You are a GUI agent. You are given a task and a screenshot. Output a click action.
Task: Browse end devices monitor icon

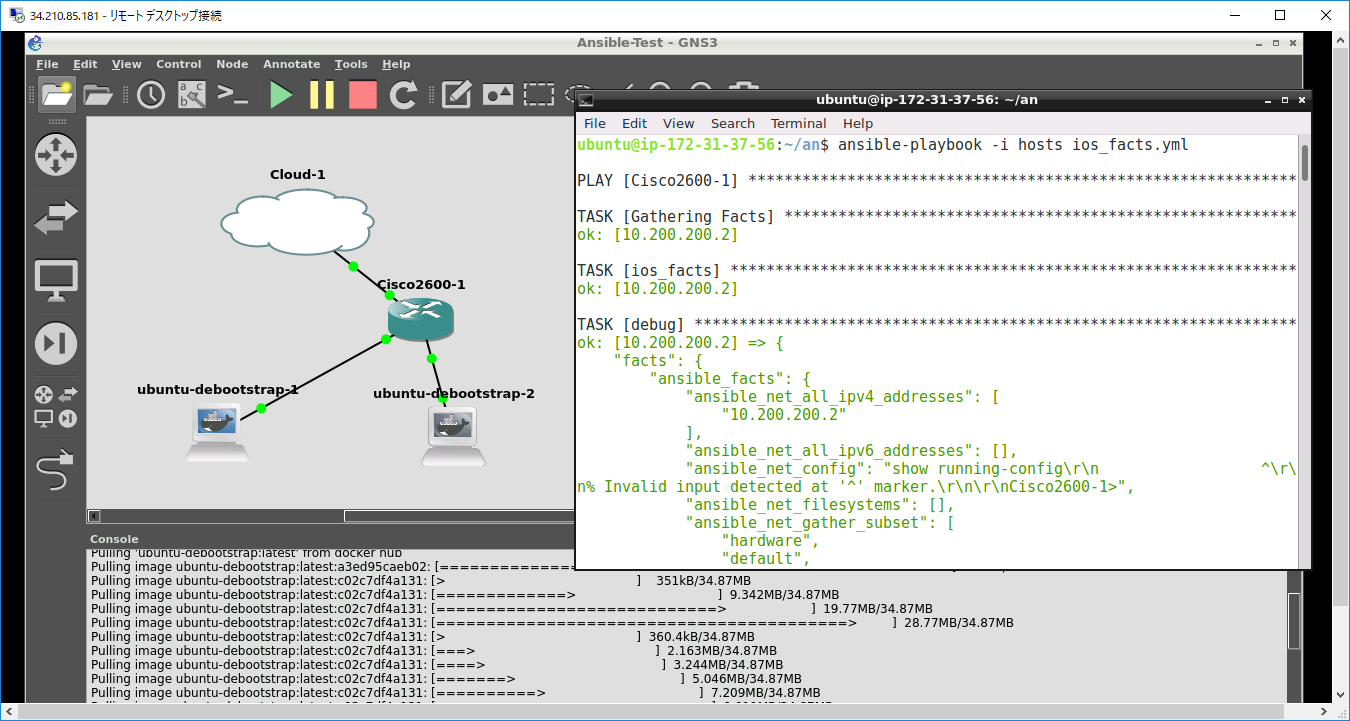coord(56,281)
